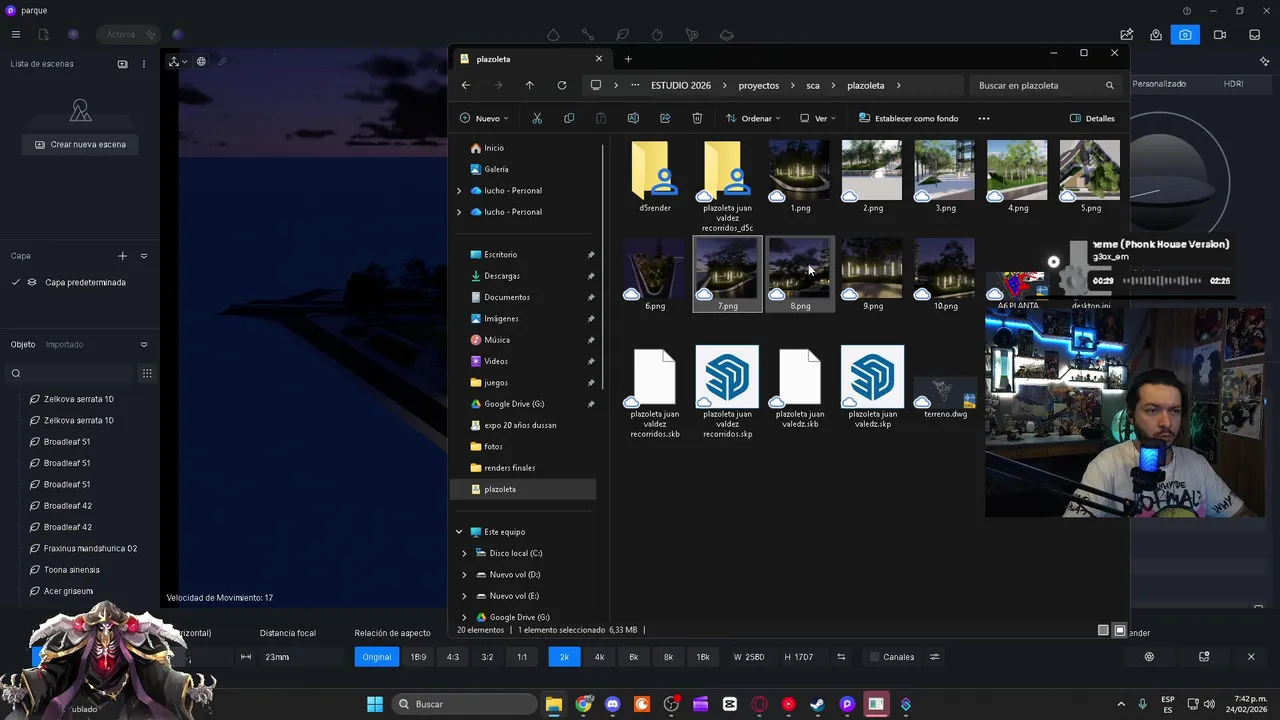Add a new Explorer tab
The image size is (1280, 720).
(x=628, y=59)
